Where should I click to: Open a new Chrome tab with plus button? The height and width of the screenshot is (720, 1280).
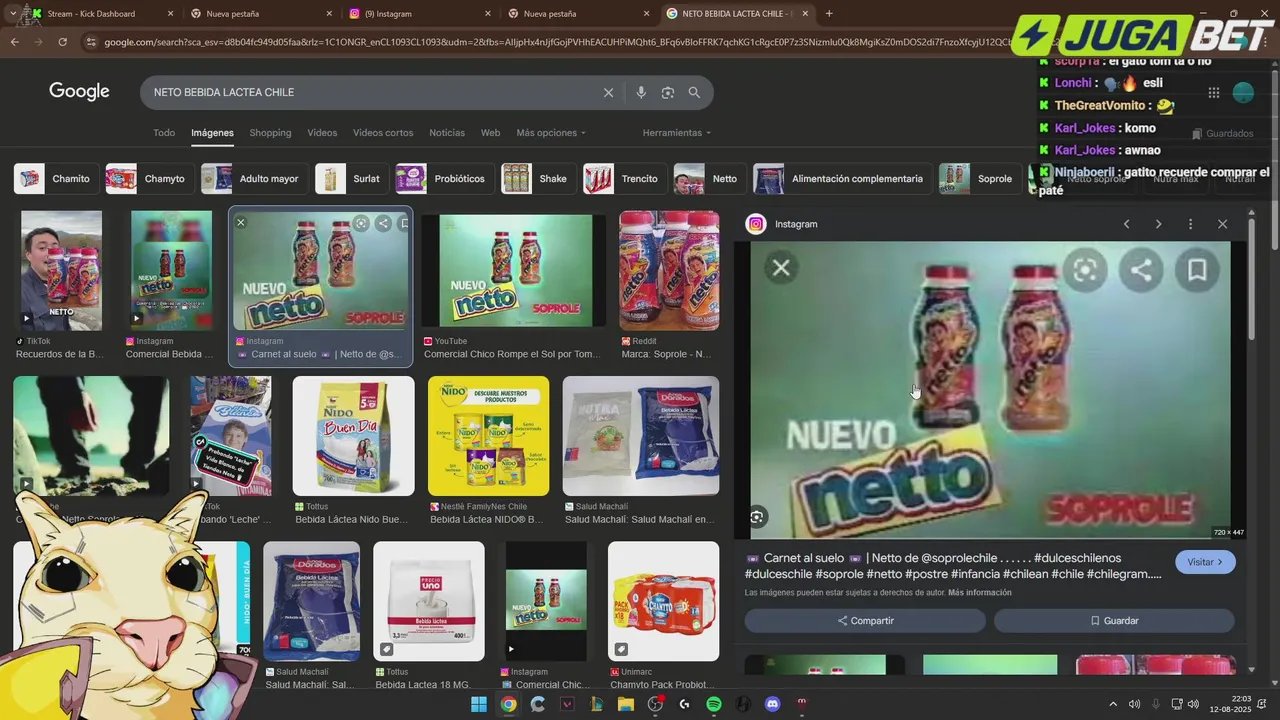829,14
